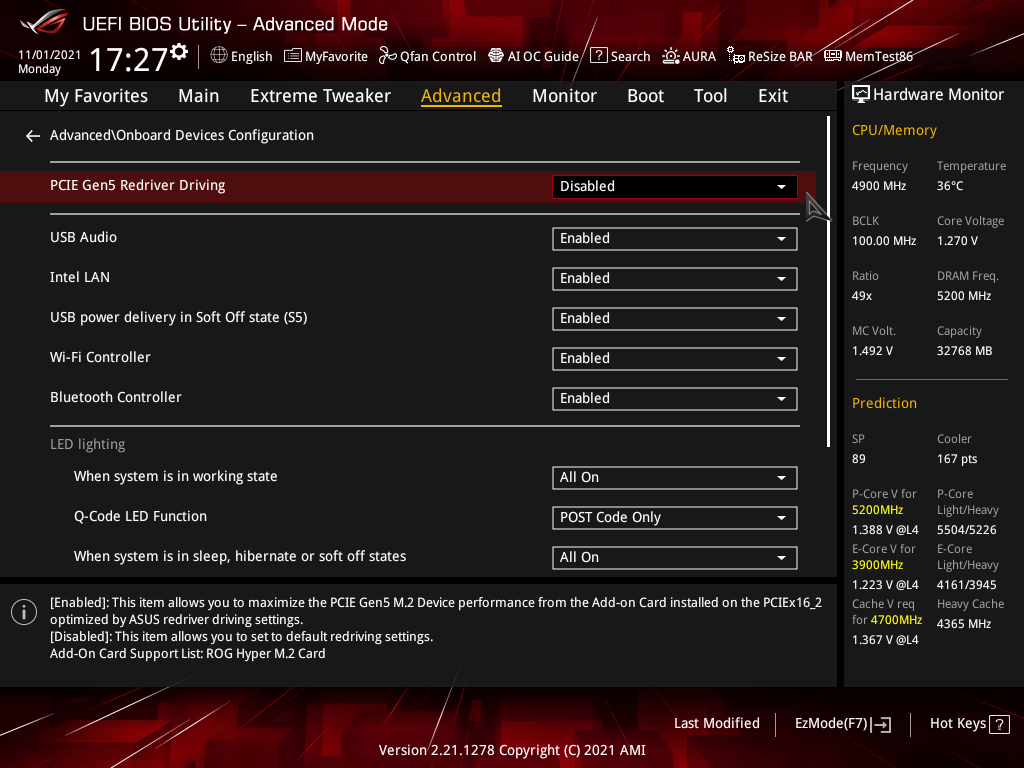Click the Qfan Control label
Image resolution: width=1024 pixels, height=768 pixels.
coord(438,56)
